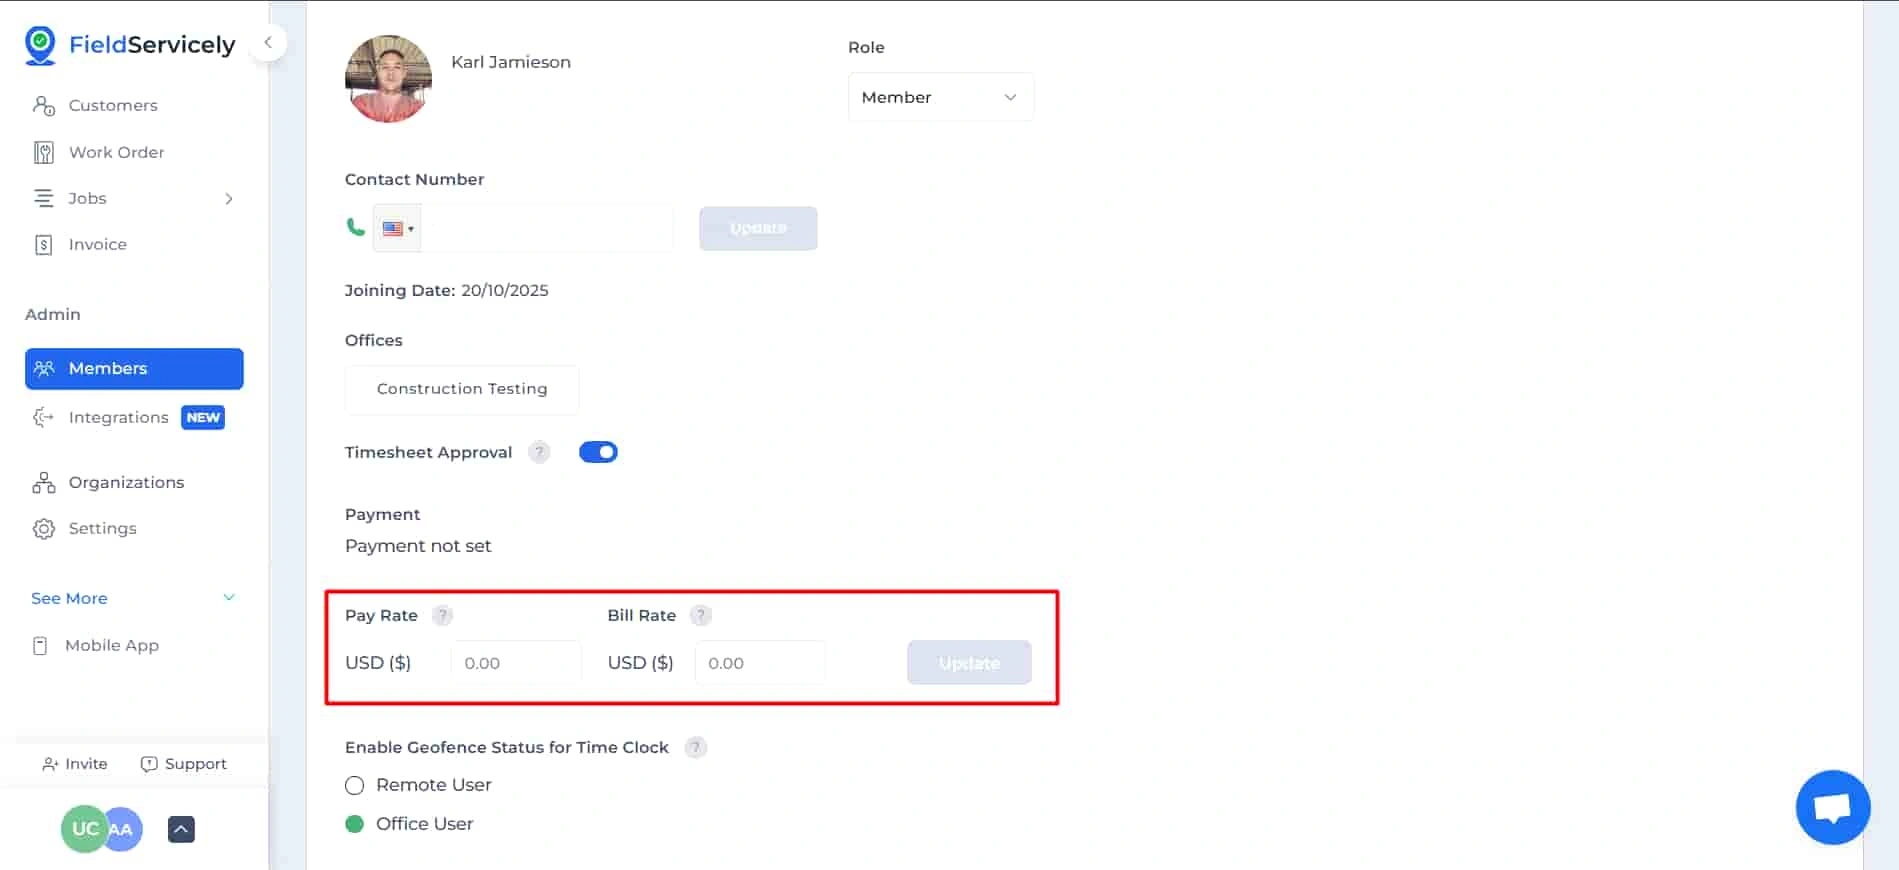Click the UC user avatar

[x=84, y=829]
